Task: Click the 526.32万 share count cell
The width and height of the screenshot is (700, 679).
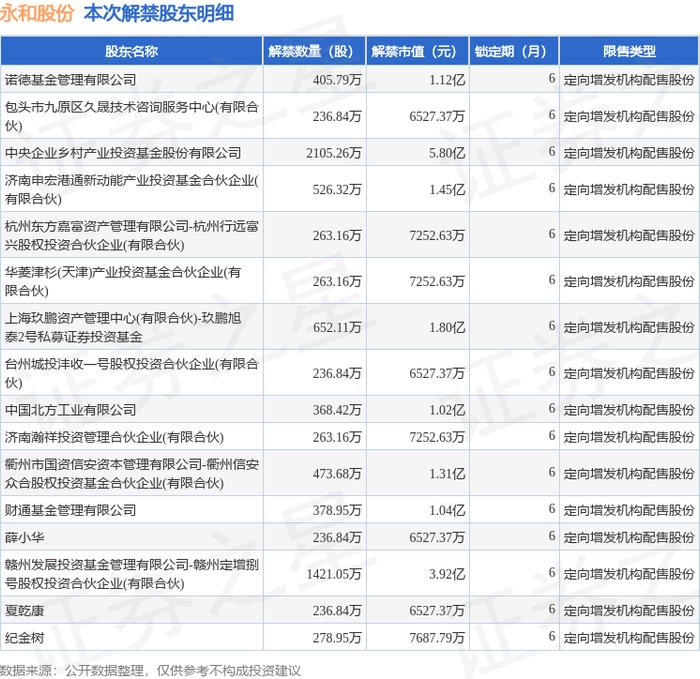Action: point(337,190)
